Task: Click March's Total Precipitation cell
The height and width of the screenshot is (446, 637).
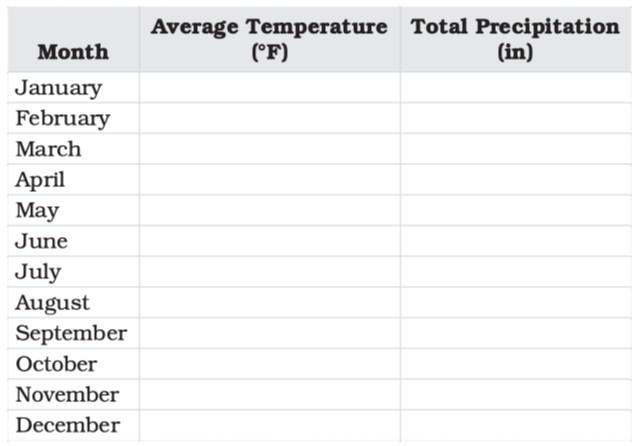Action: click(515, 149)
